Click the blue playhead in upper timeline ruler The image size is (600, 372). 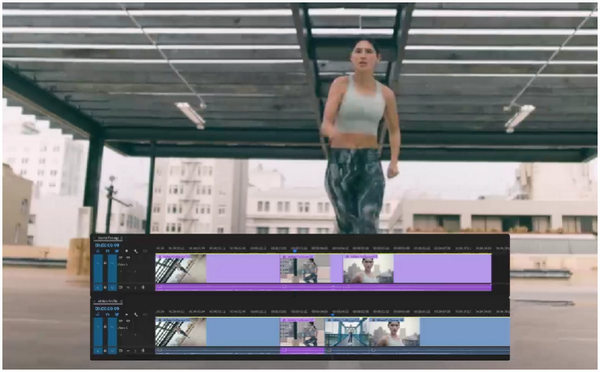point(295,251)
